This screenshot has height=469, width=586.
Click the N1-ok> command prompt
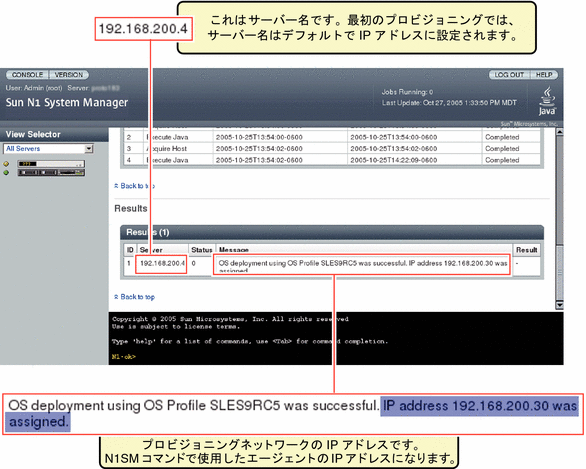[x=124, y=357]
